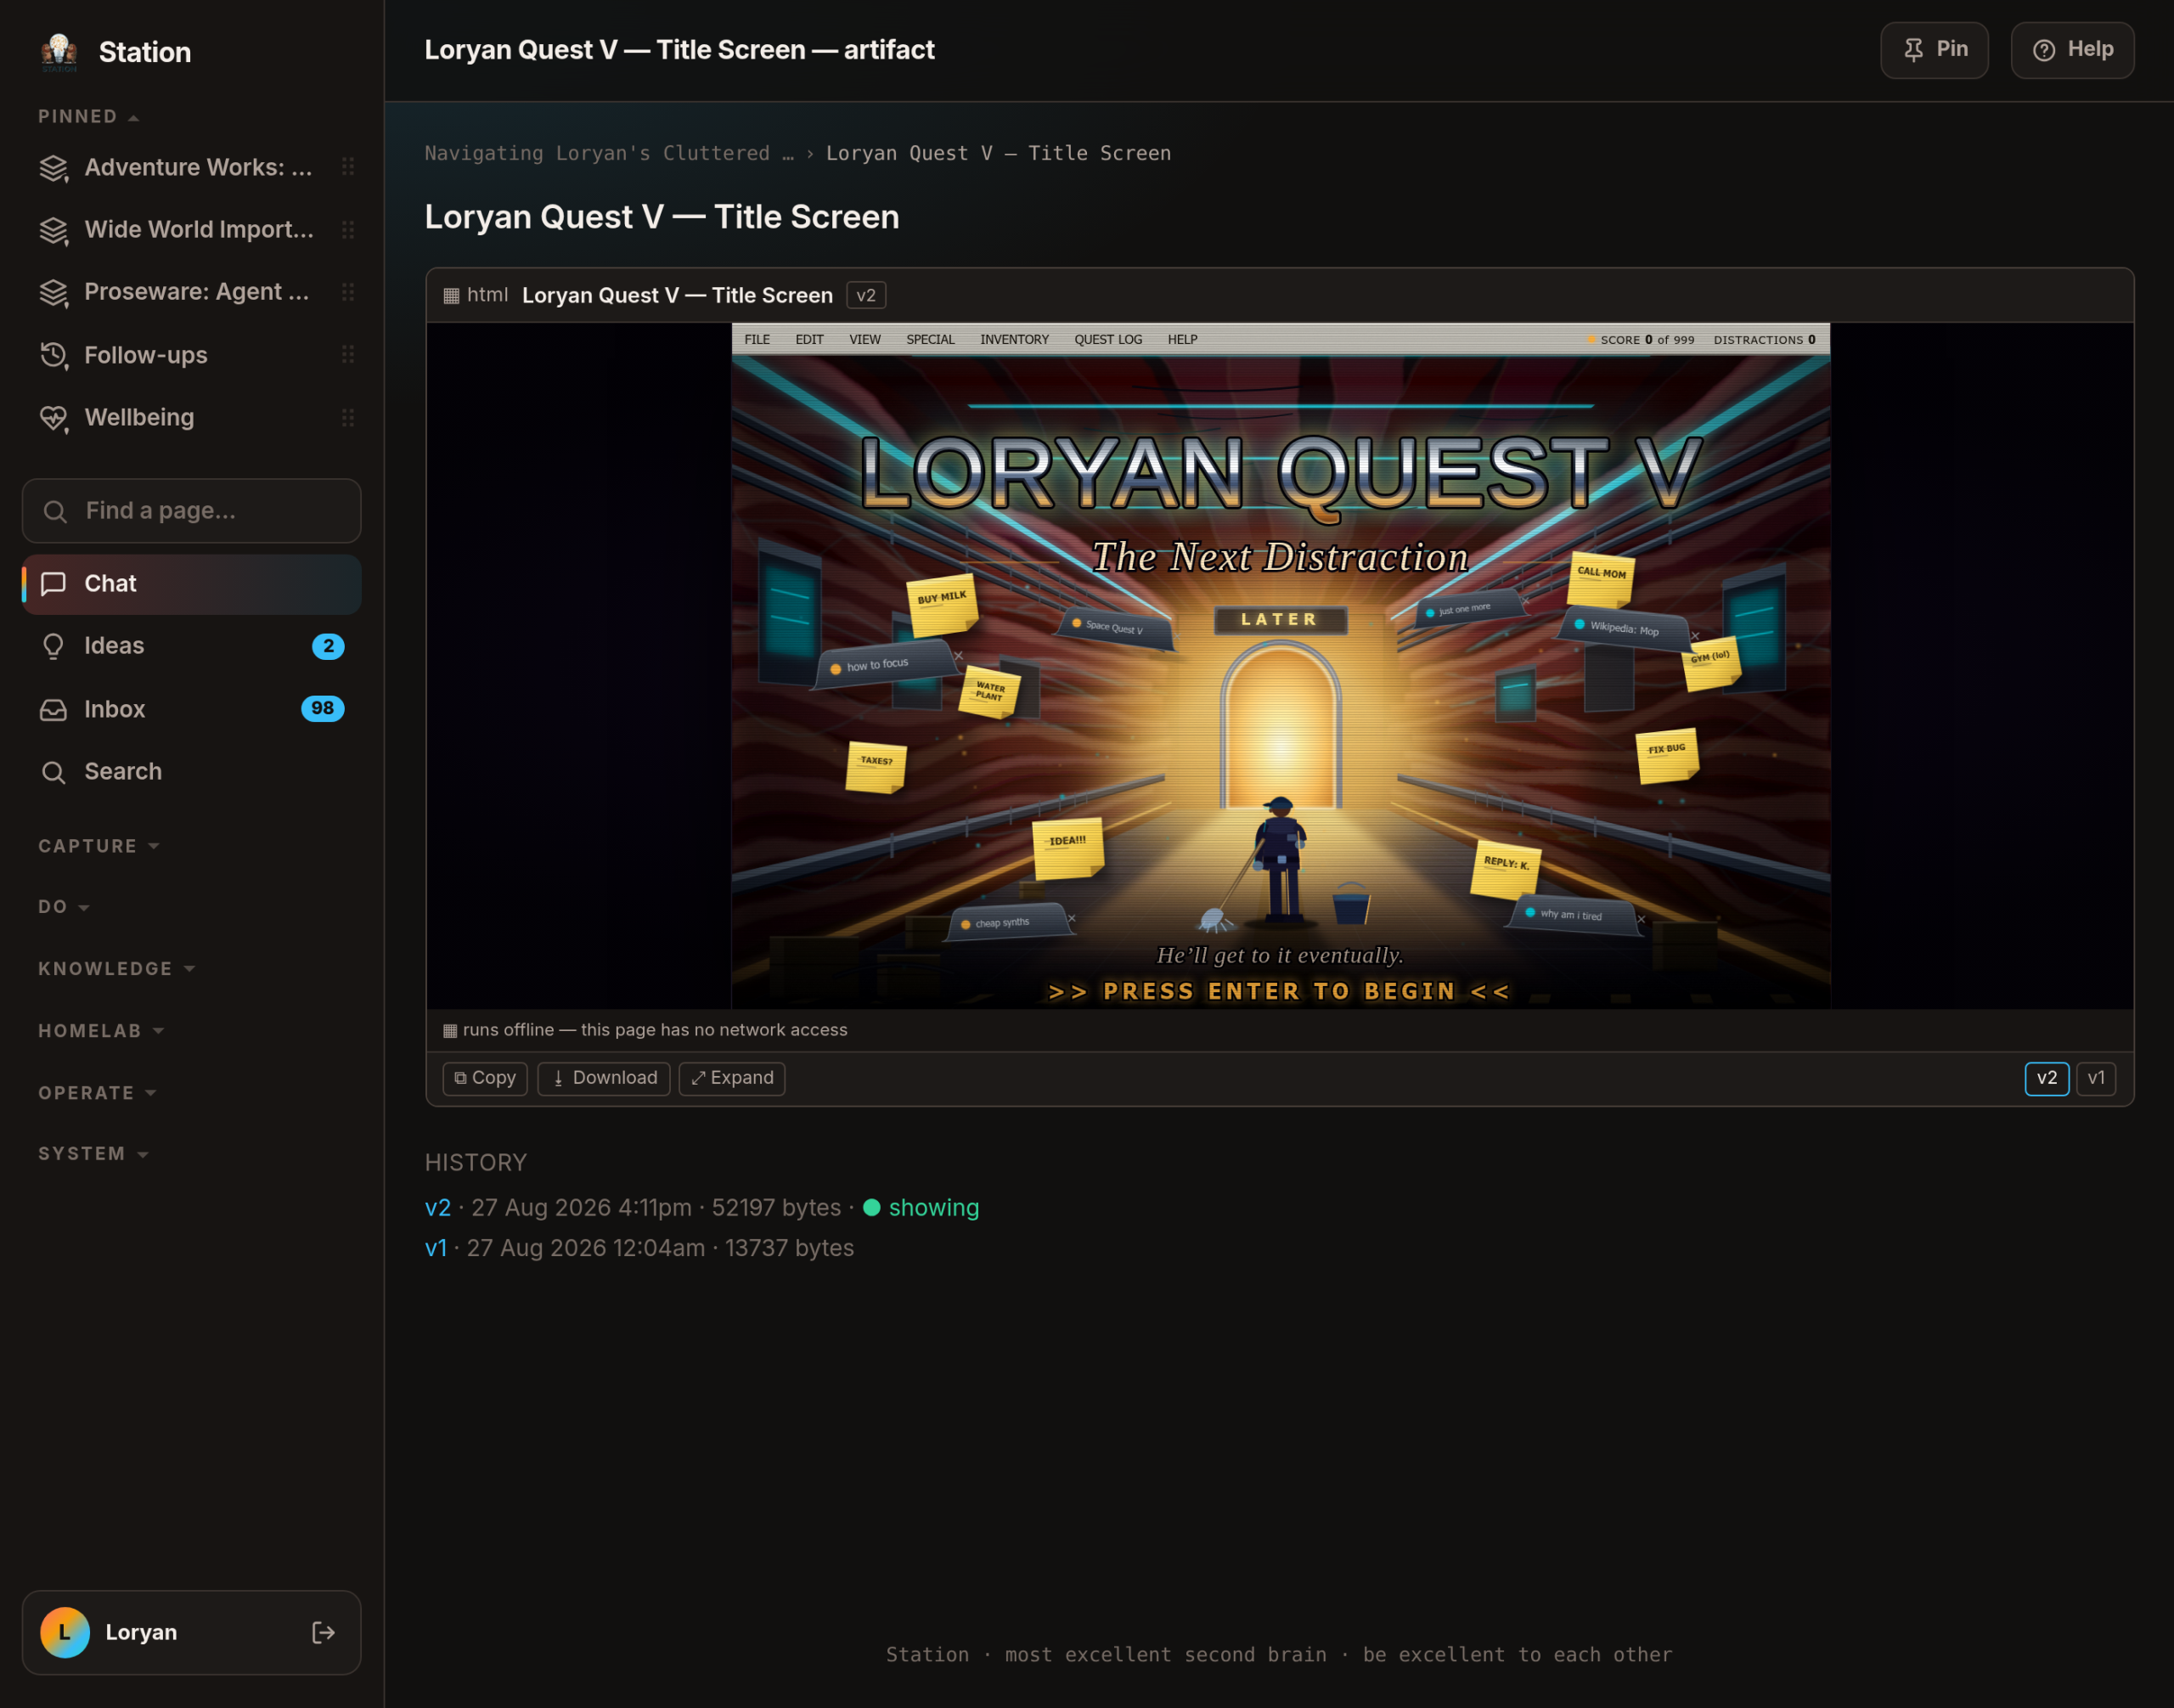Open the Ideas lightbulb item
The image size is (2174, 1708).
coord(191,646)
